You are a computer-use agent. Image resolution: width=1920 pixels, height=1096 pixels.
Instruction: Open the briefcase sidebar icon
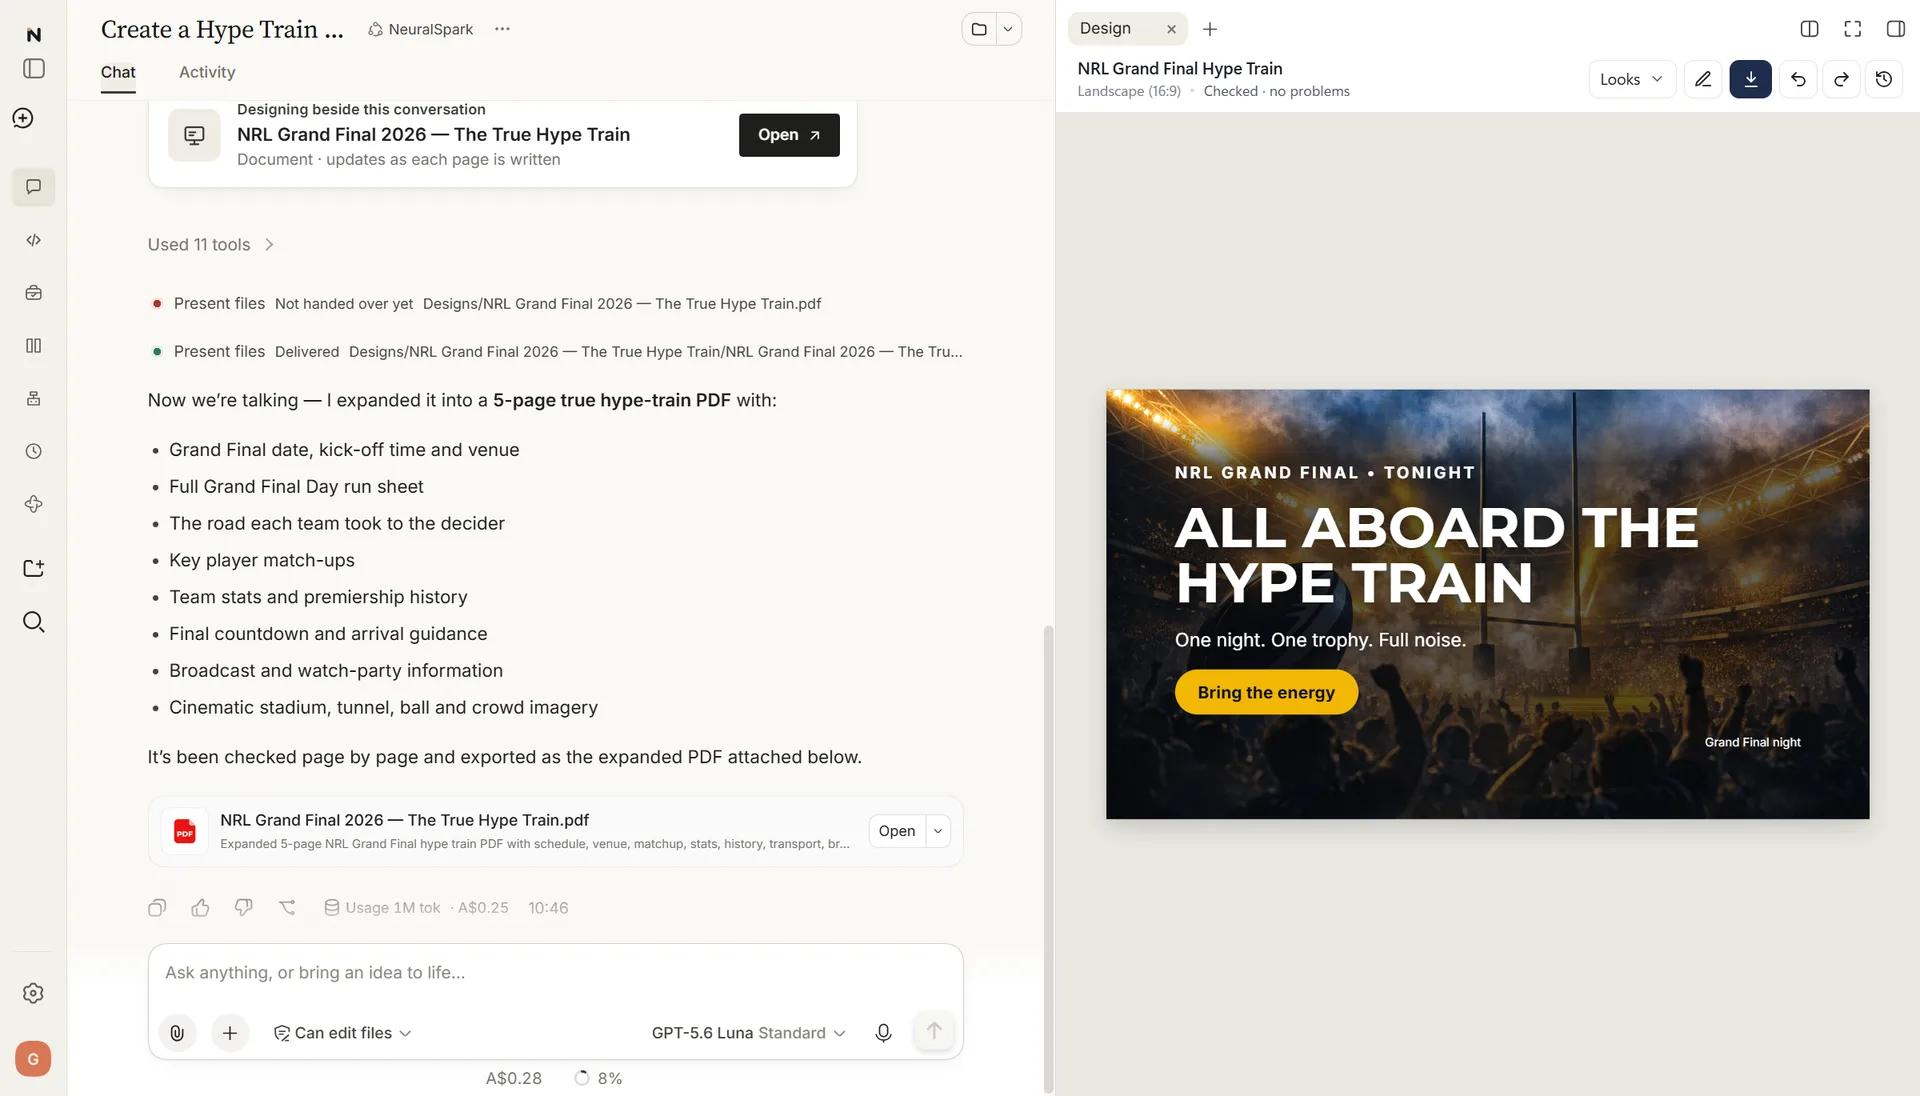(33, 293)
